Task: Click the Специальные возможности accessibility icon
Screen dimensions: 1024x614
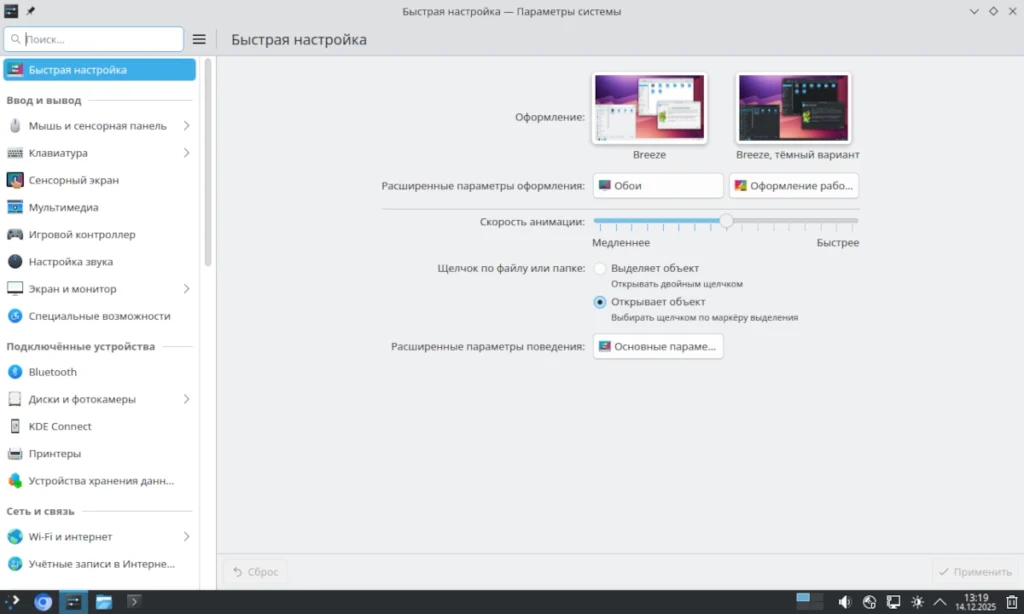Action: tap(15, 315)
